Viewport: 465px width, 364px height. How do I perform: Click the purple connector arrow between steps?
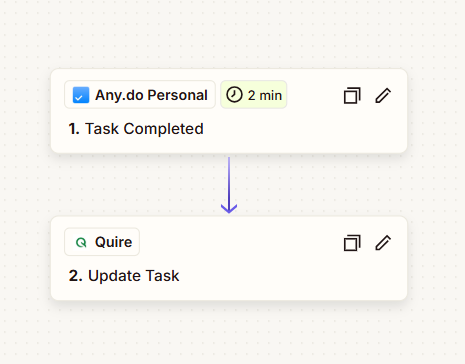229,185
